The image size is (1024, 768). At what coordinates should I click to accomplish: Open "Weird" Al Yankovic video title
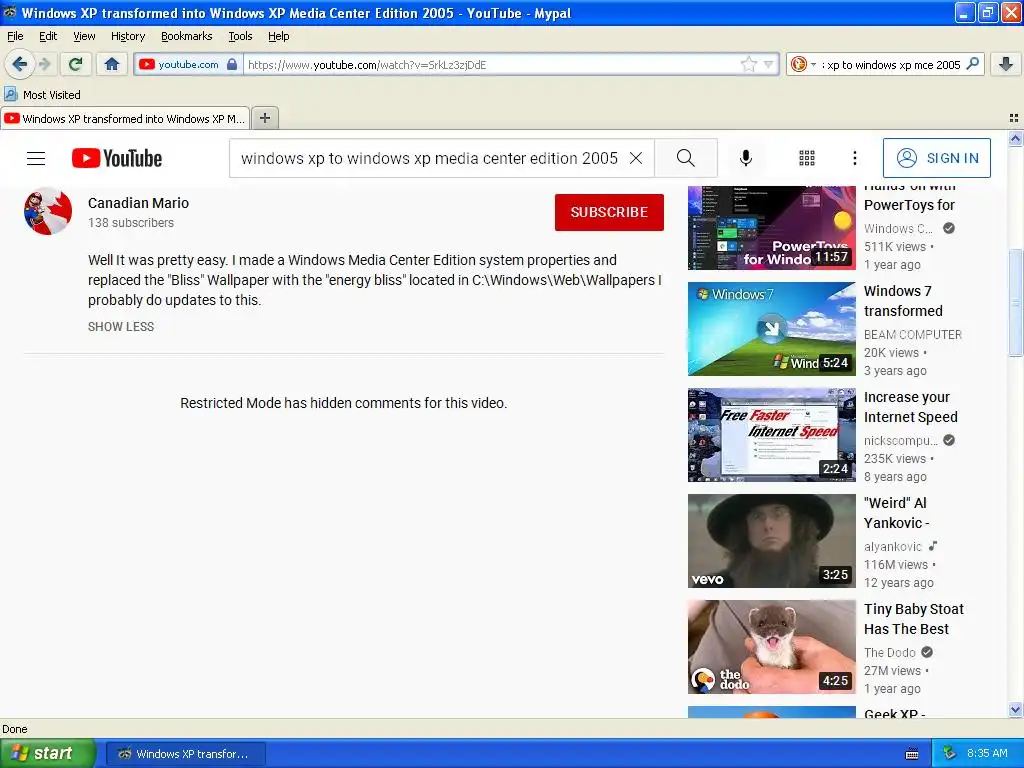tap(896, 513)
